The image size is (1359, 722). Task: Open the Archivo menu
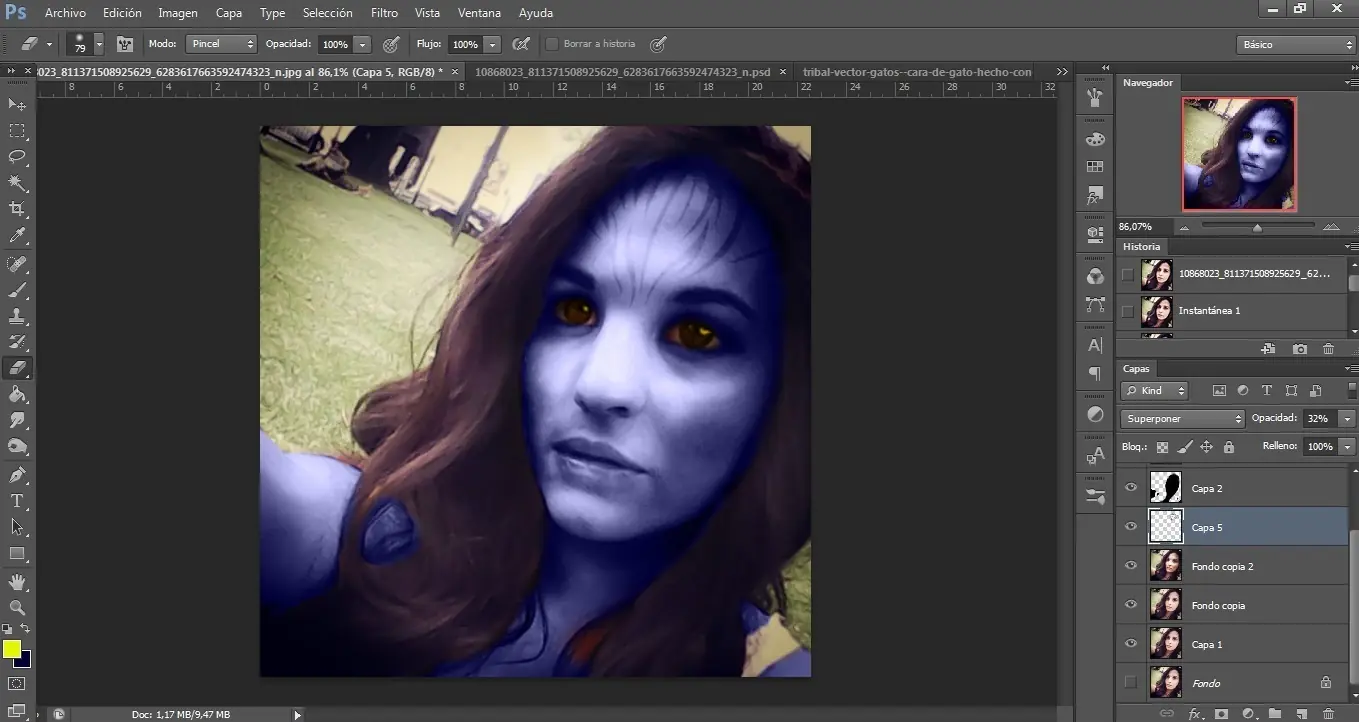click(65, 13)
